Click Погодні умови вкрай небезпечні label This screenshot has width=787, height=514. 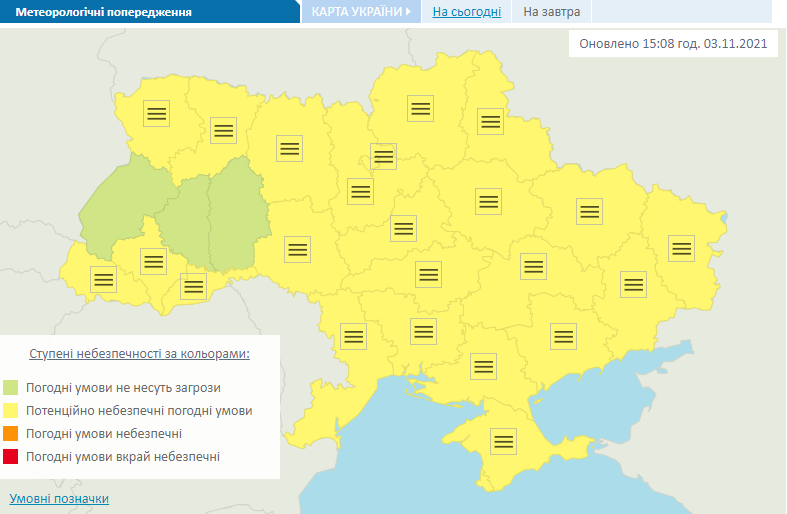coord(123,456)
